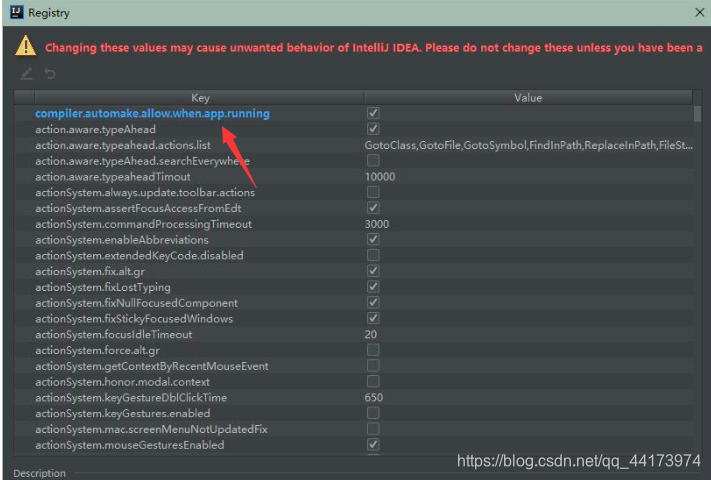Viewport: 711px width, 480px height.
Task: Select actionSystem.keyGestureDblClickTime key
Action: coord(131,398)
